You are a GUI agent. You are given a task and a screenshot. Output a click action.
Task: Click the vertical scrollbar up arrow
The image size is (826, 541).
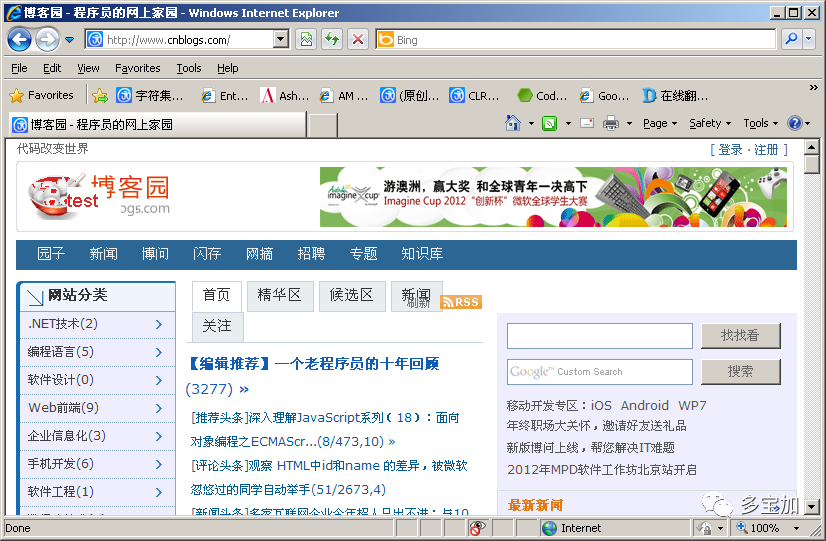812,147
